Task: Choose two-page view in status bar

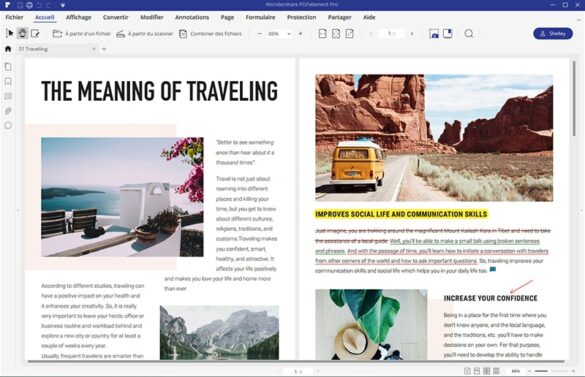Action: coord(487,371)
